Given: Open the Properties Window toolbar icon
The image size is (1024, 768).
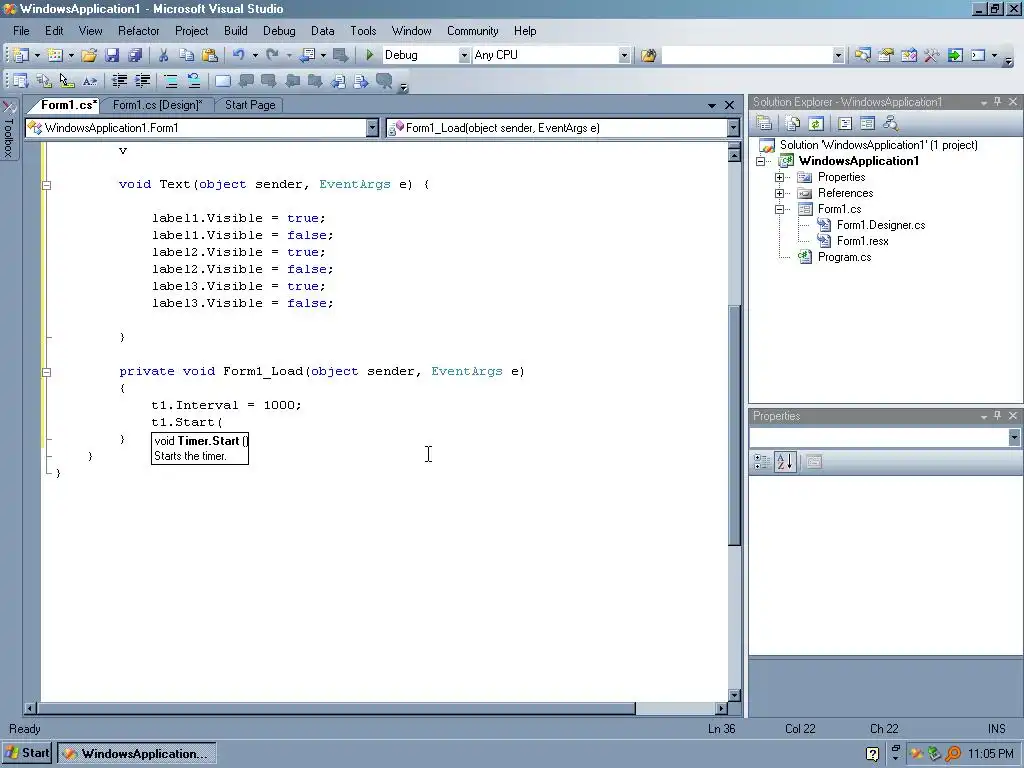Looking at the screenshot, I should (x=886, y=56).
